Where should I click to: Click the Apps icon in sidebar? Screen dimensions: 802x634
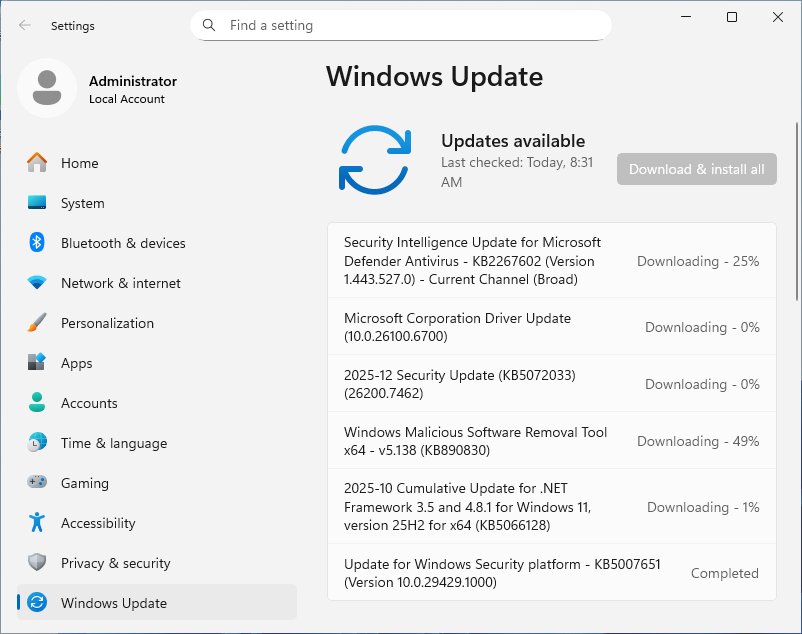[x=37, y=363]
